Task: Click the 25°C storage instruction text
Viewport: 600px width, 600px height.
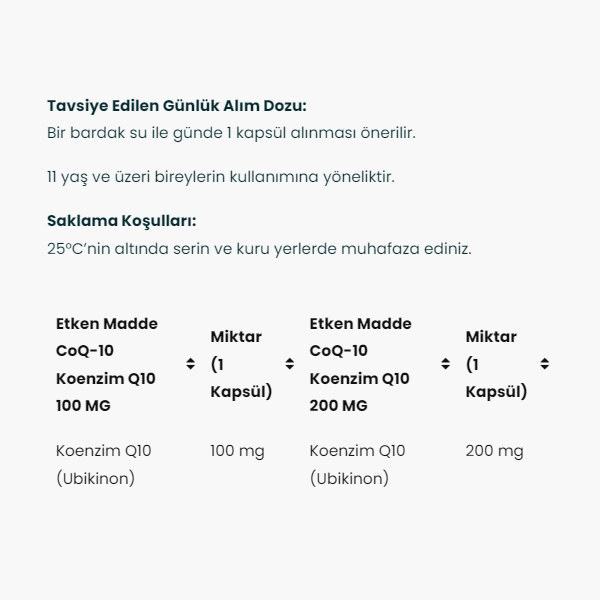Action: point(259,249)
